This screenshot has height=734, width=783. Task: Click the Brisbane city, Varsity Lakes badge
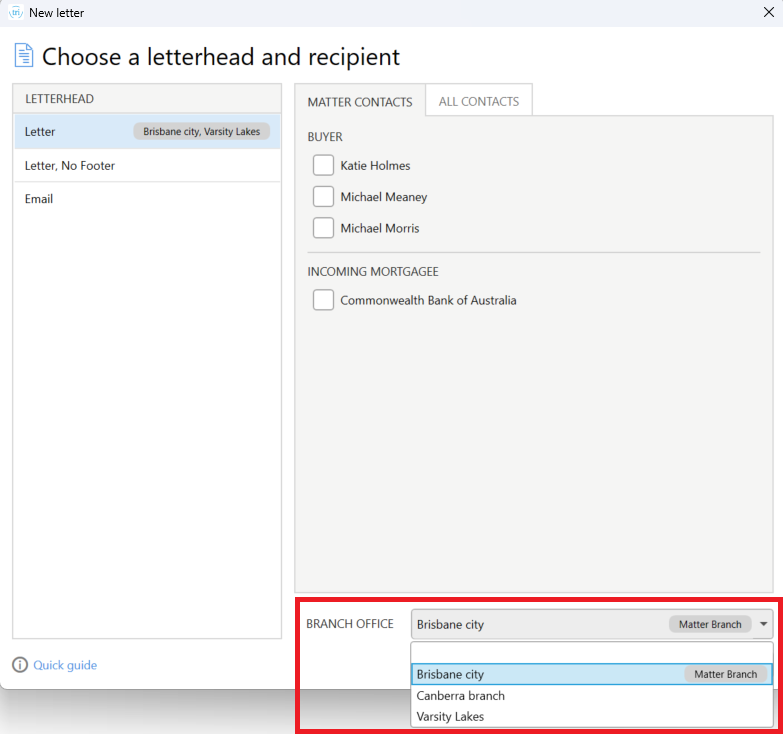tap(201, 131)
